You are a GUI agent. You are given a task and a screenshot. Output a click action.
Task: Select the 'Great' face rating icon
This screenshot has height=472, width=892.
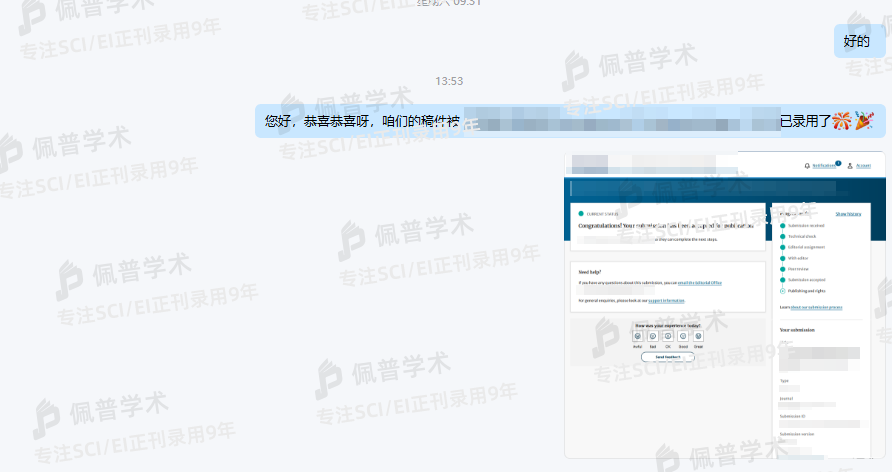(x=698, y=336)
